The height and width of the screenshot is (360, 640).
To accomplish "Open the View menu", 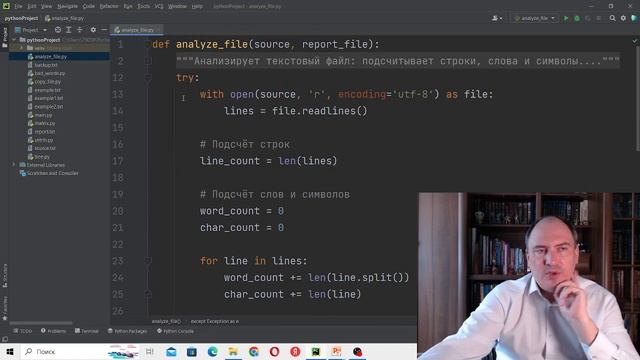I will (x=47, y=6).
